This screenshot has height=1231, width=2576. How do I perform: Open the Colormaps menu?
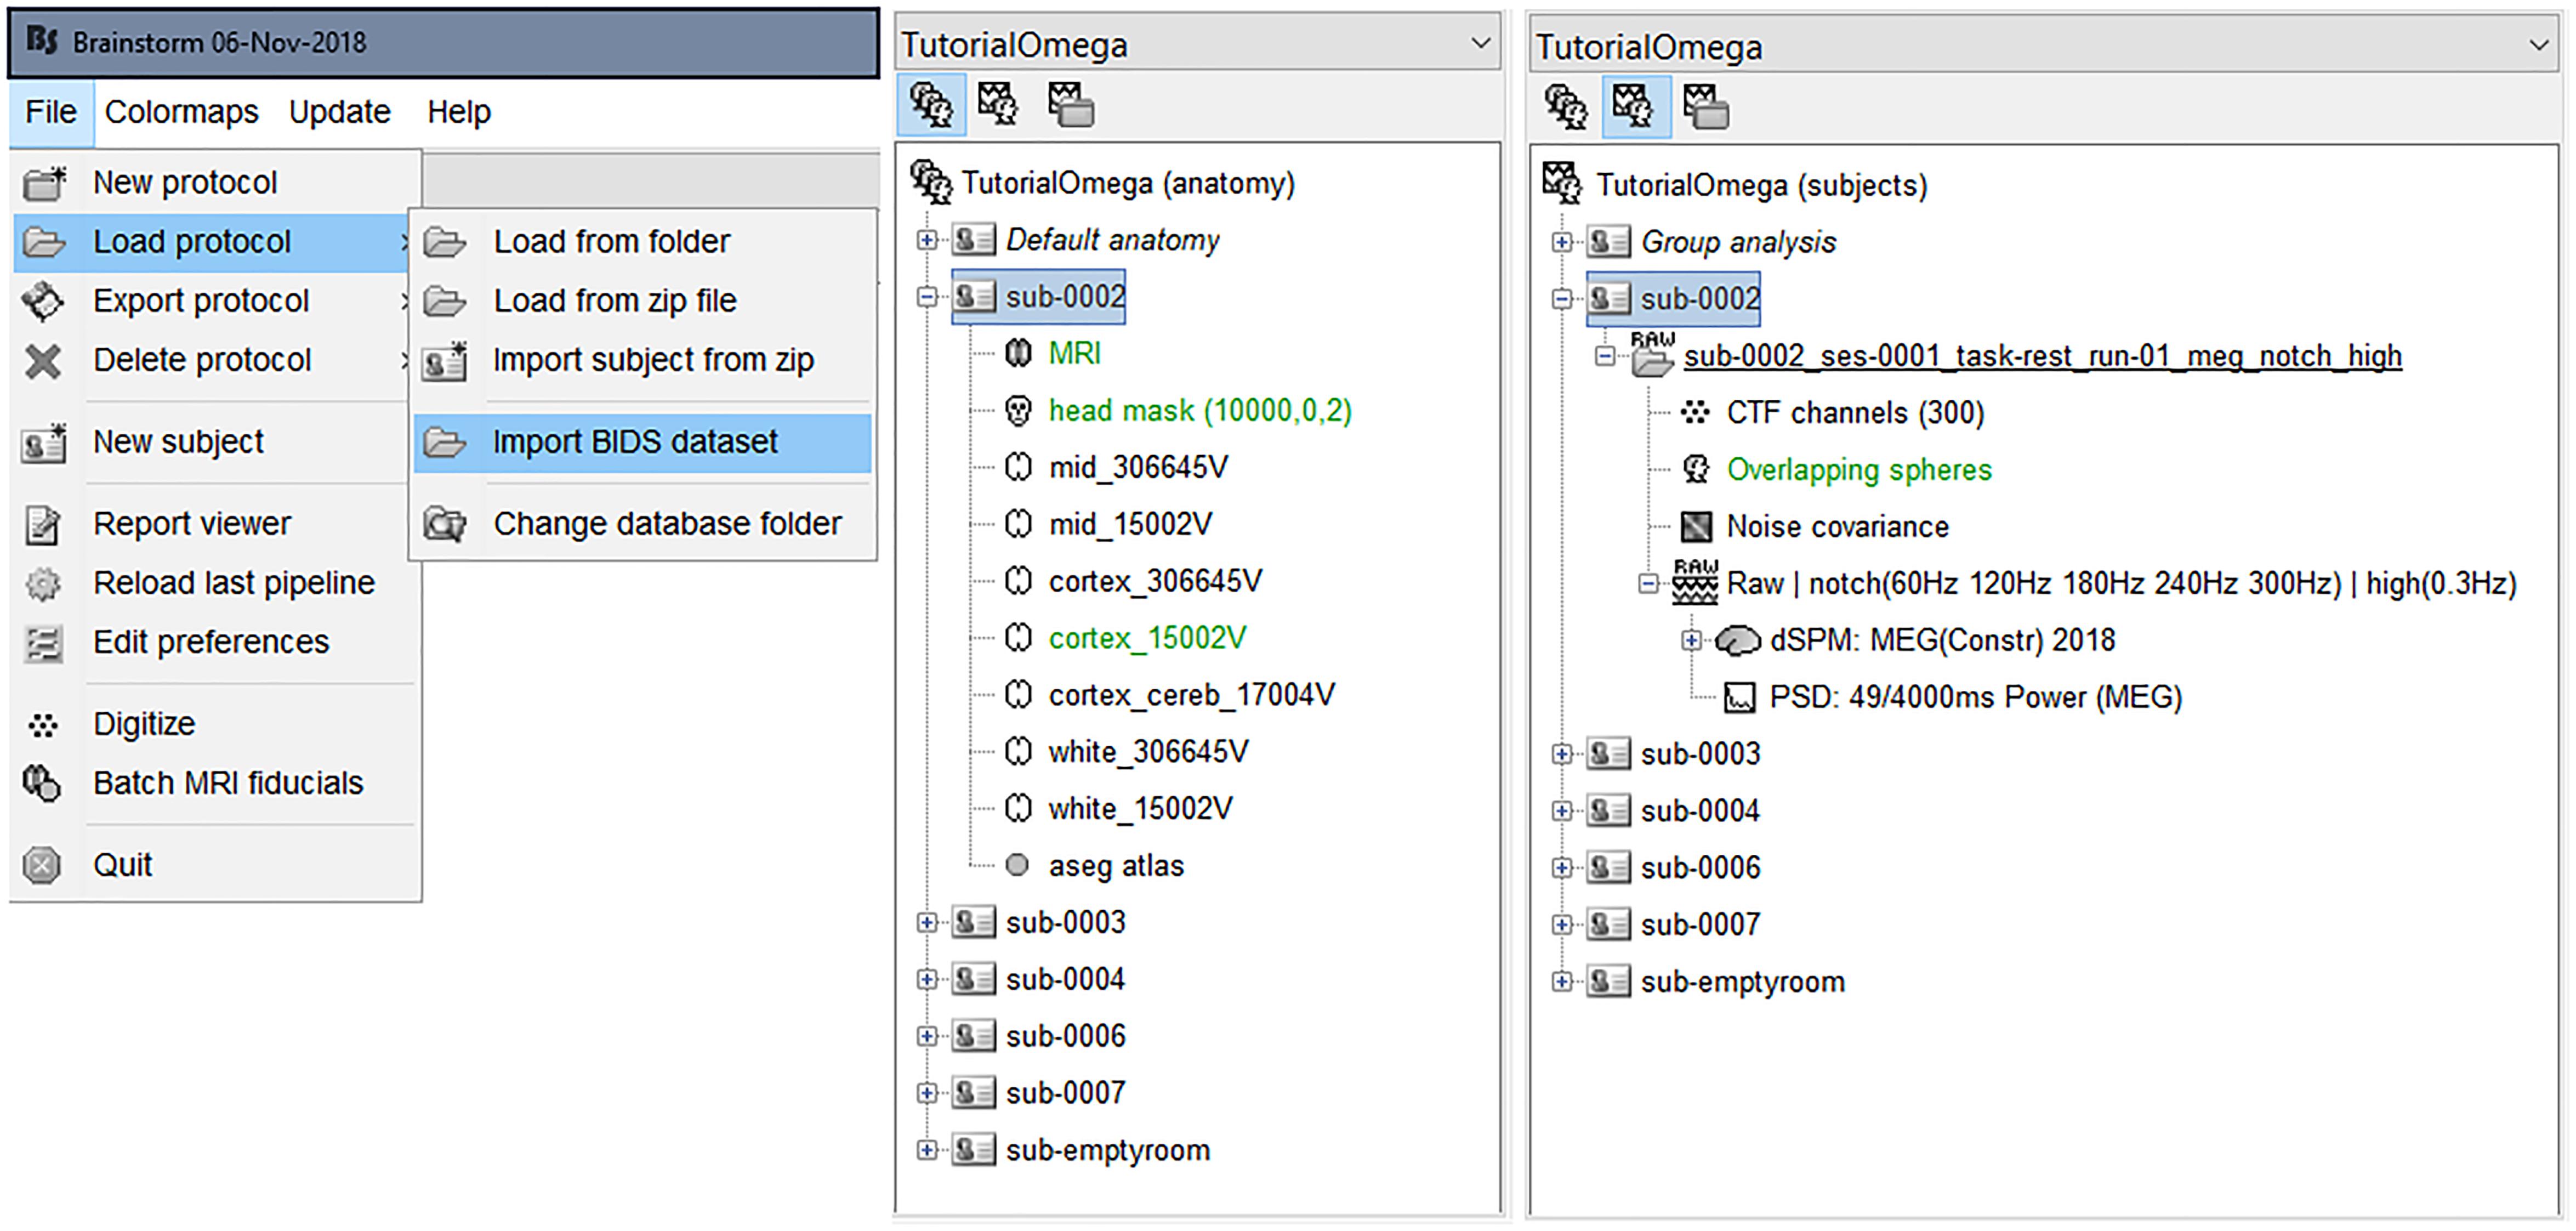[x=181, y=112]
